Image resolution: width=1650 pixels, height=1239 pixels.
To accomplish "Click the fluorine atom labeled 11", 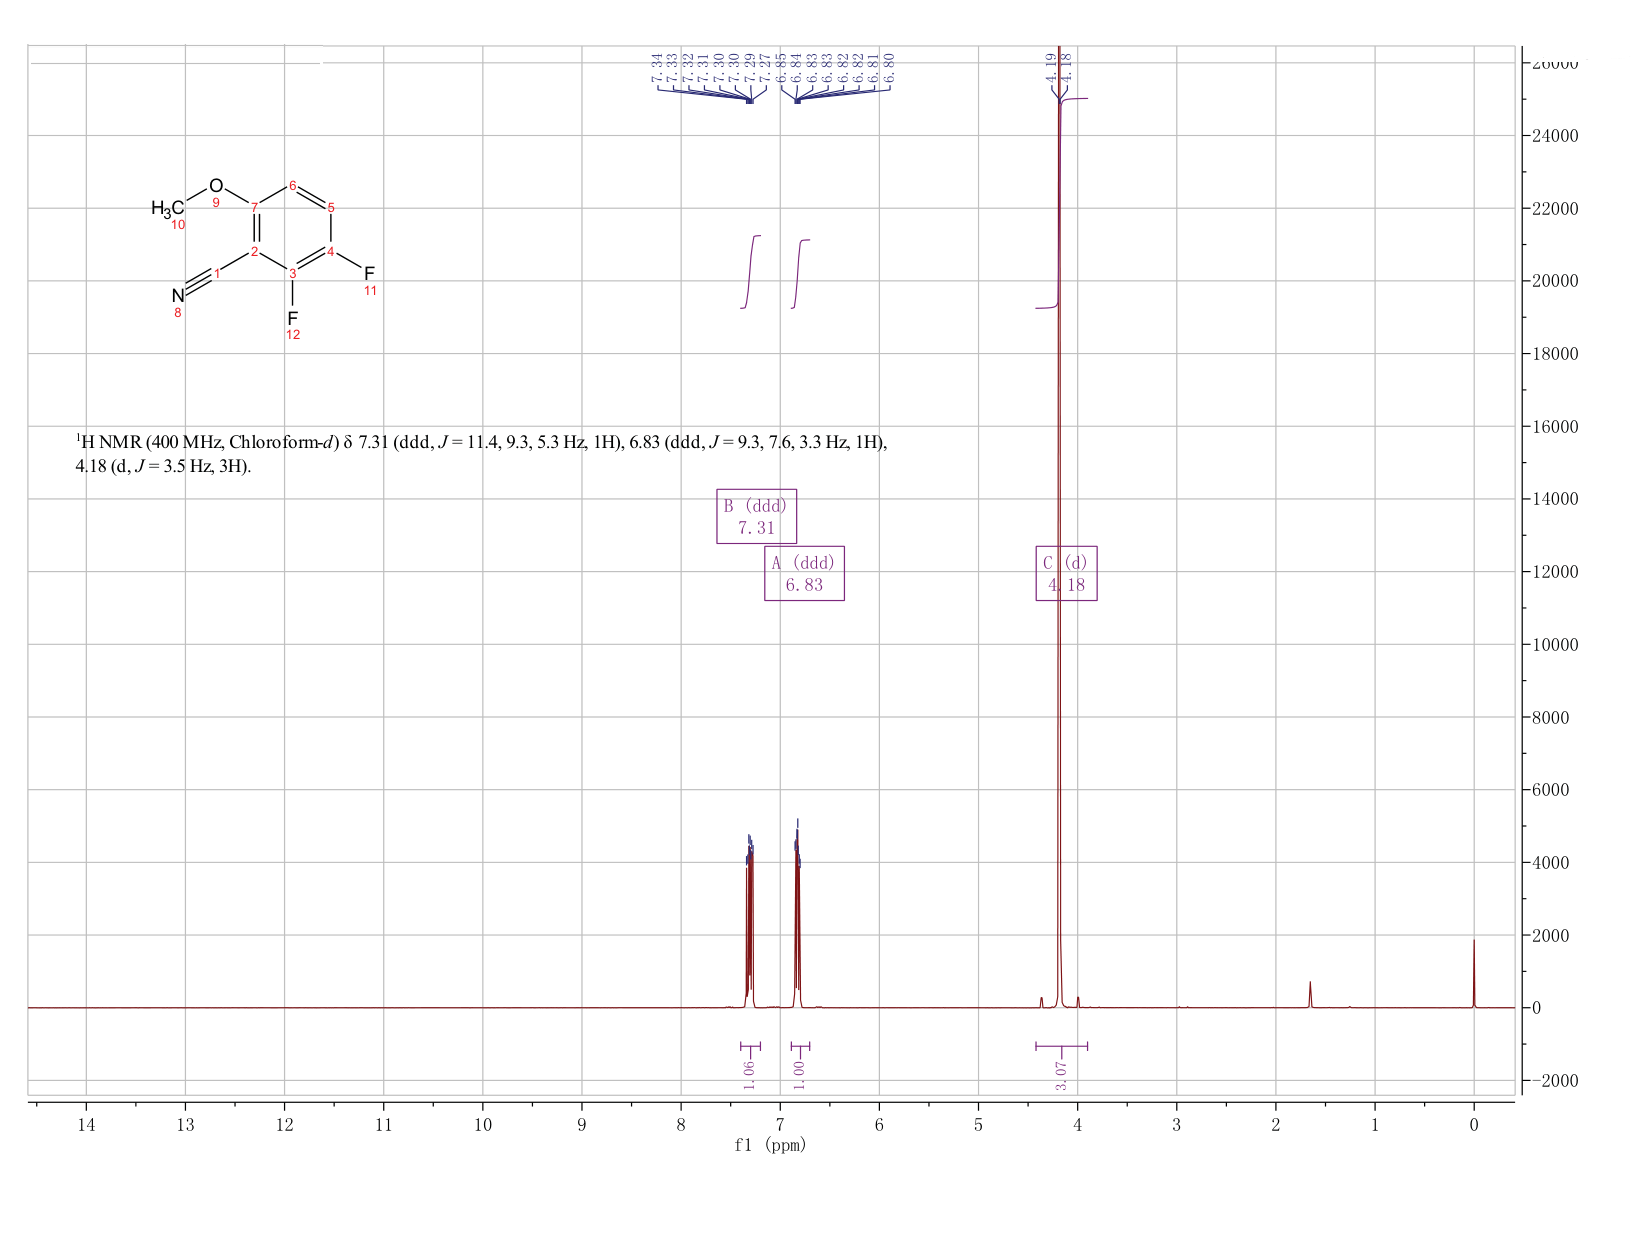I will coord(369,273).
